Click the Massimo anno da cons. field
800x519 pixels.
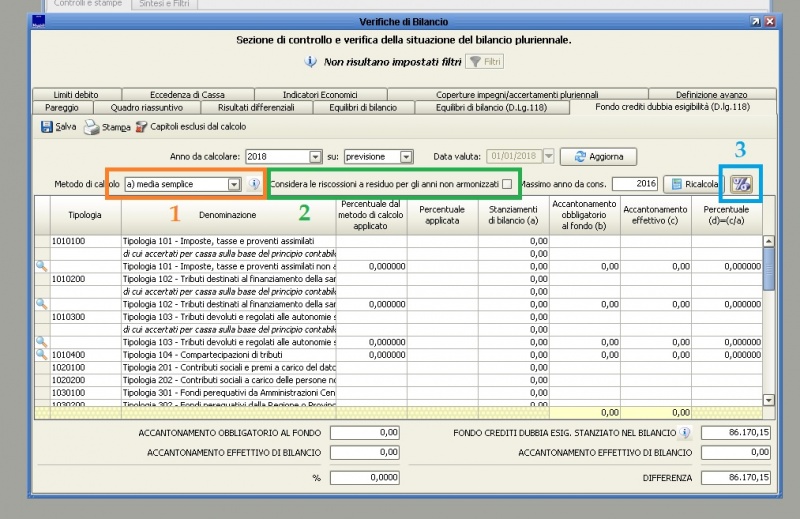pyautogui.click(x=634, y=184)
